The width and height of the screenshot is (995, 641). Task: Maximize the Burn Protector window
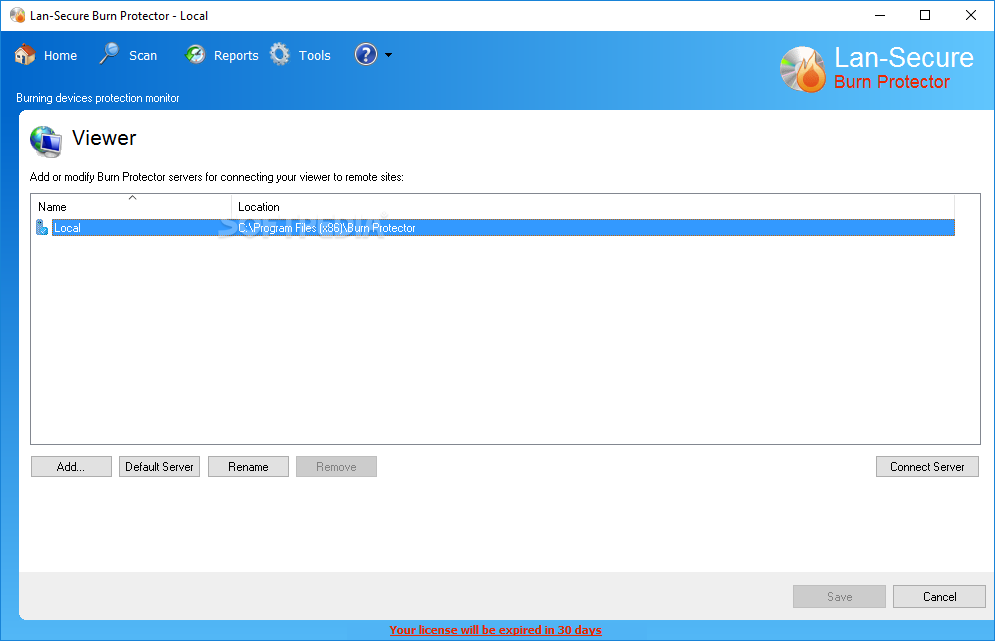tap(925, 15)
